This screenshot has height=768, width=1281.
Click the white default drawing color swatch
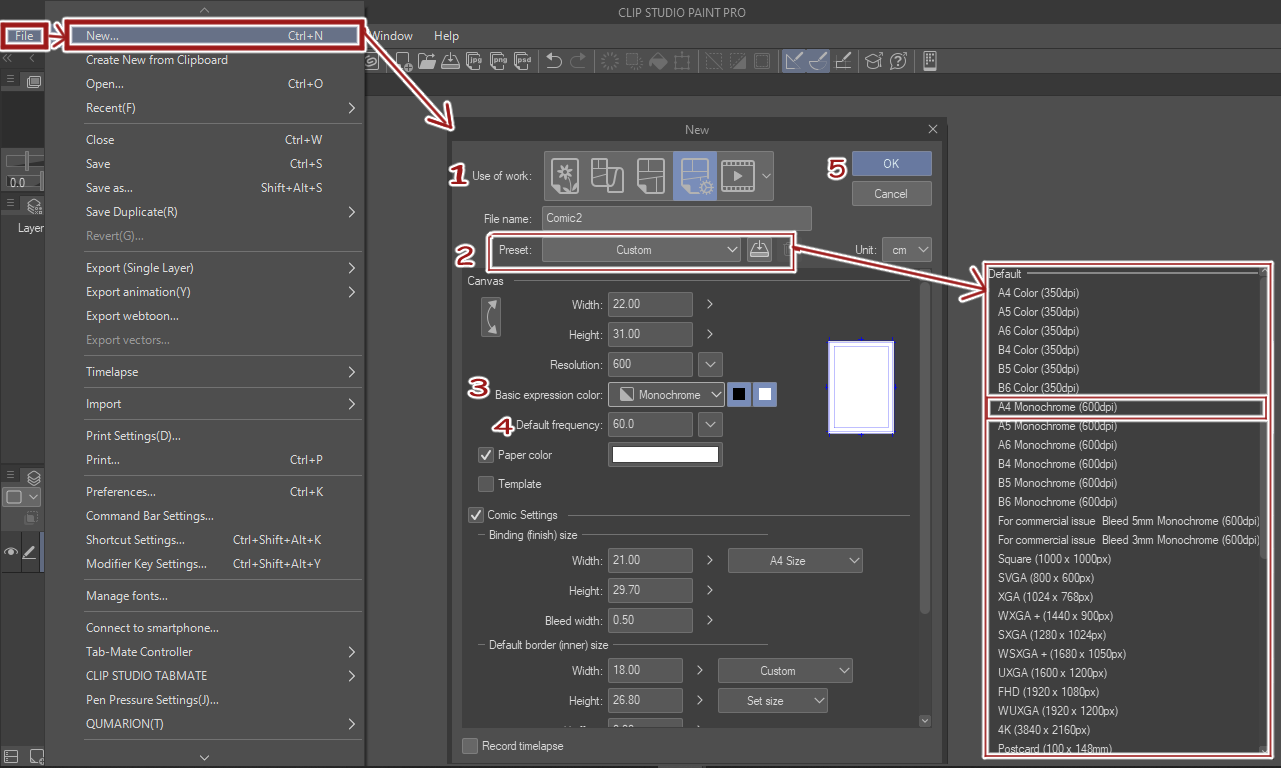click(x=765, y=395)
